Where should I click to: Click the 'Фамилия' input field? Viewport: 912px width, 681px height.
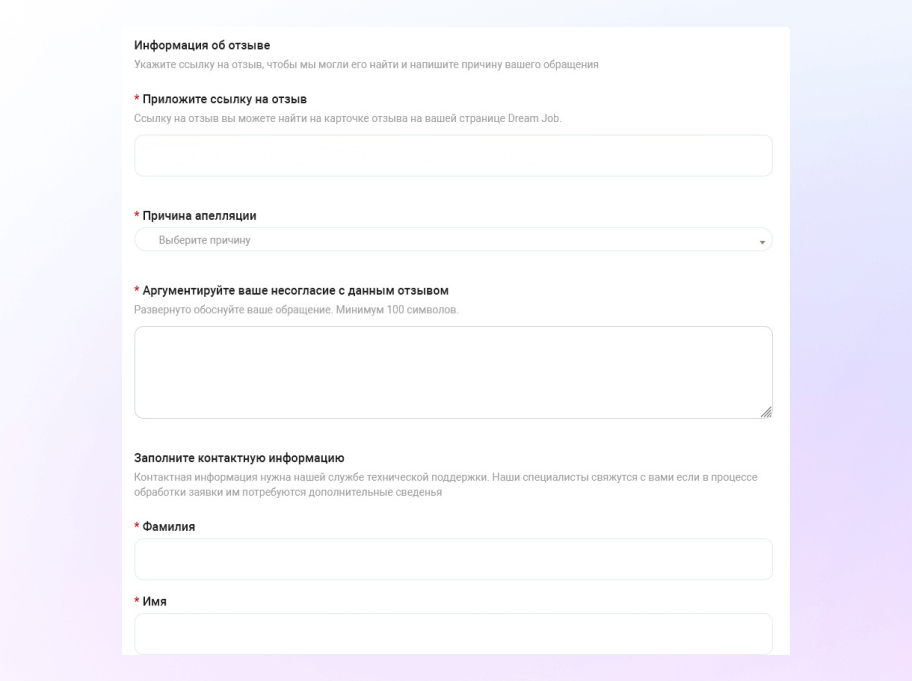(453, 560)
